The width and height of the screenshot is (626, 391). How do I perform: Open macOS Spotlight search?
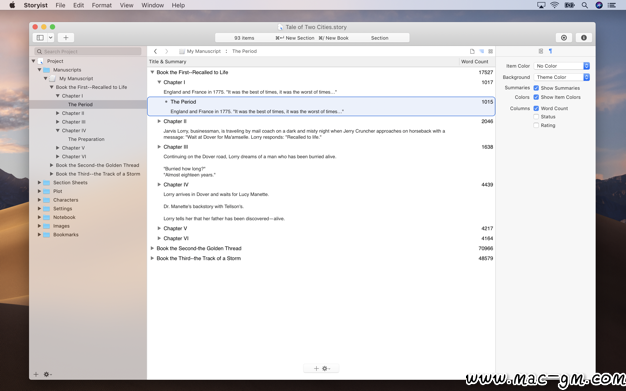(584, 5)
